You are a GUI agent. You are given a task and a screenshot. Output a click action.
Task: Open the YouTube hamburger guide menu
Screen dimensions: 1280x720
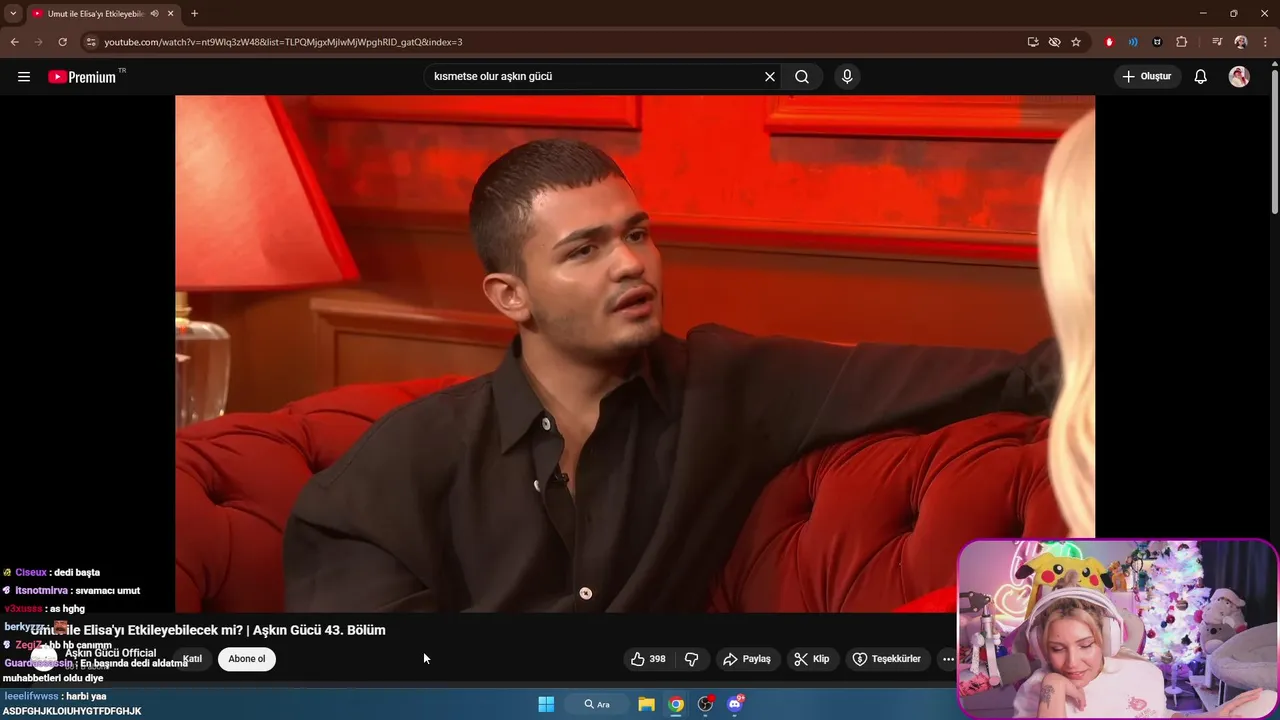pyautogui.click(x=24, y=77)
